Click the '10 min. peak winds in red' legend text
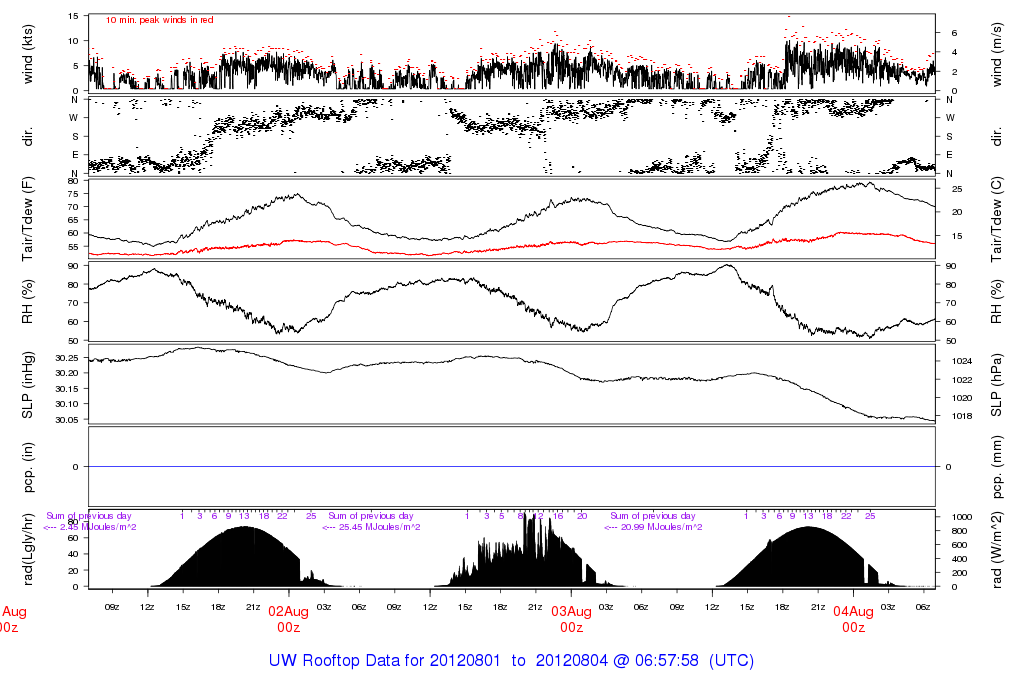This screenshot has height=700, width=1024. click(x=159, y=20)
